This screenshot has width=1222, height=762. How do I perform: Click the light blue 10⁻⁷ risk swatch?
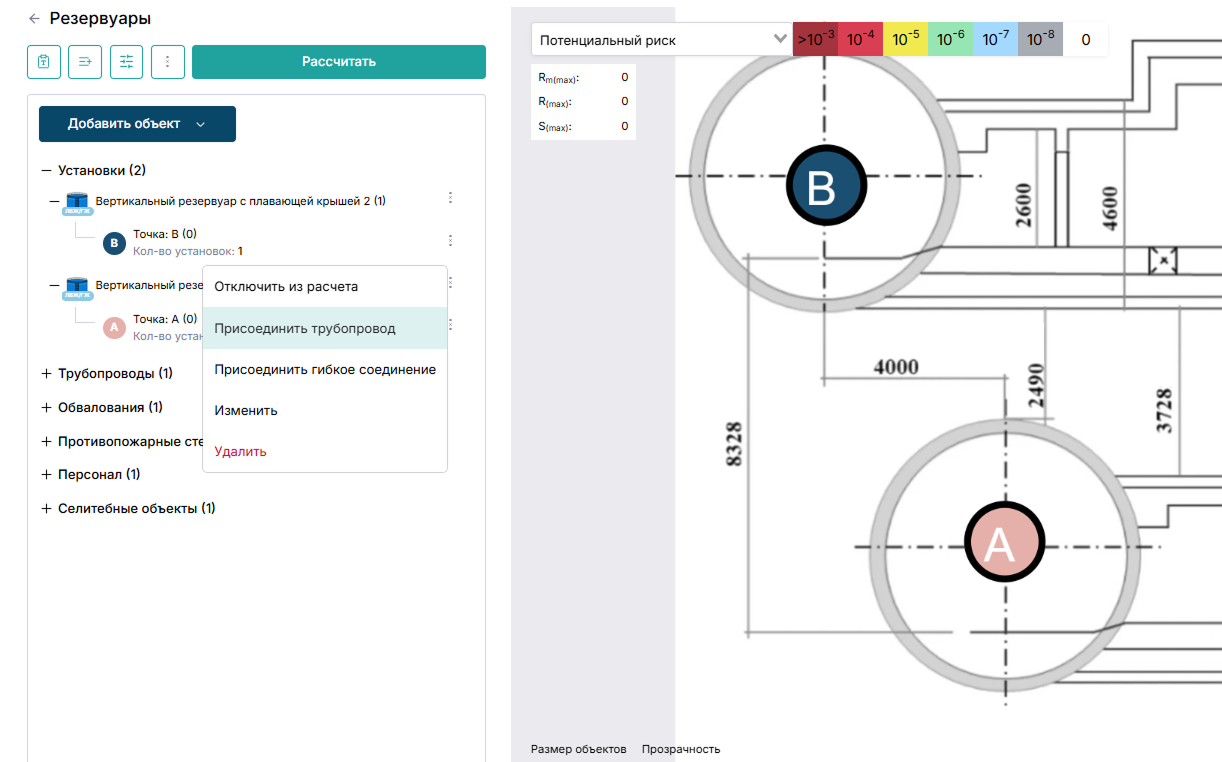coord(995,40)
